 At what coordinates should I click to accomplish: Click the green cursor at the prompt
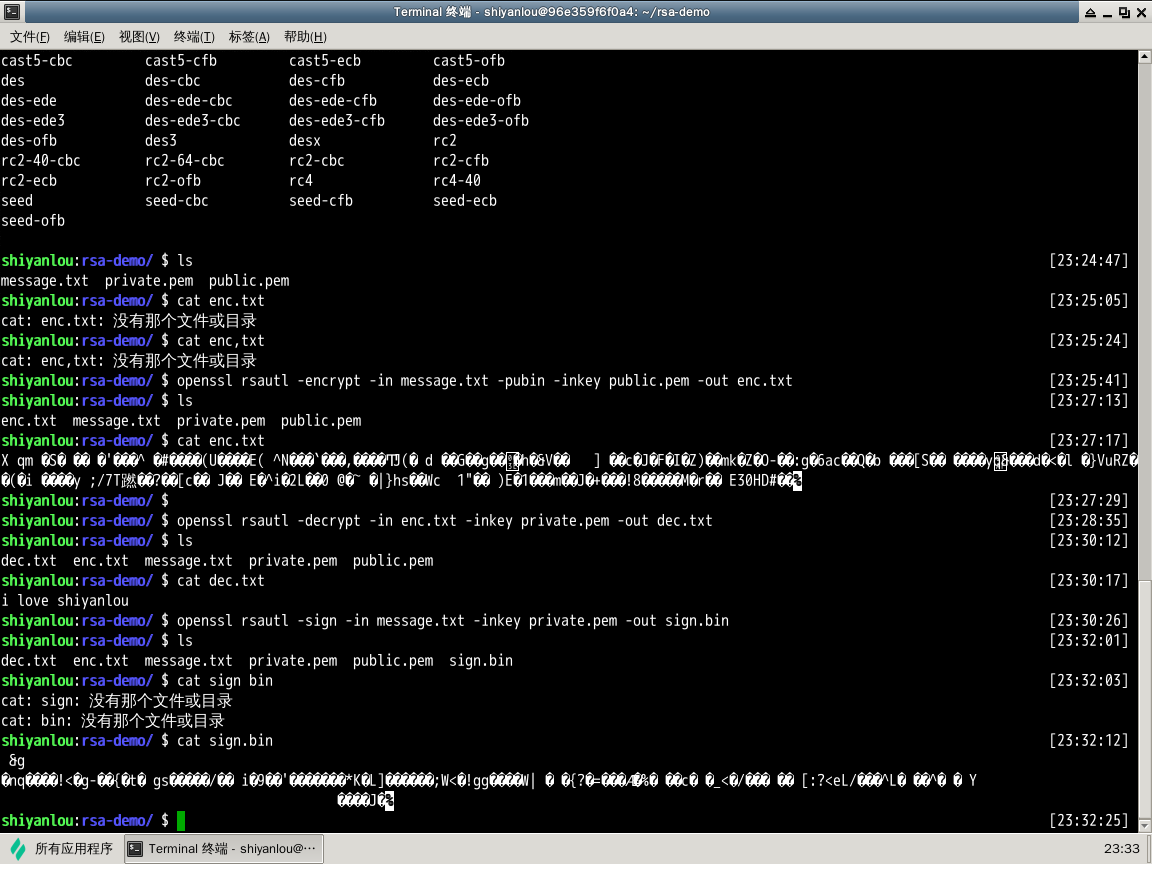[x=181, y=820]
